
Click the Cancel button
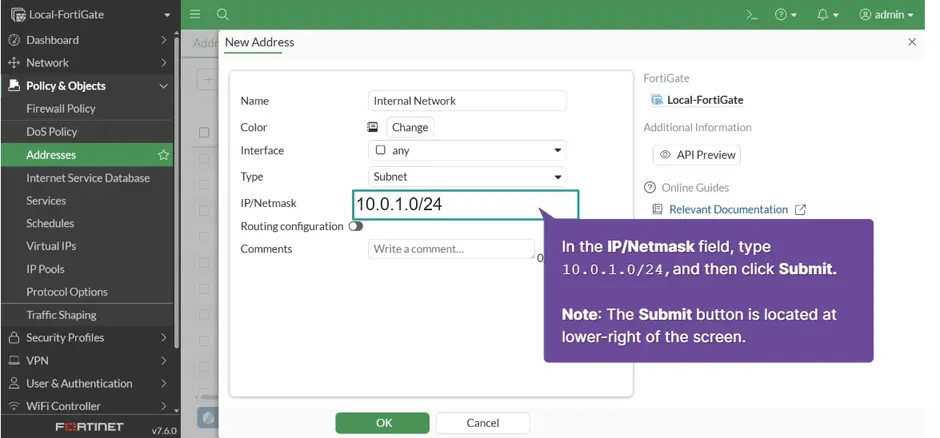pyautogui.click(x=483, y=423)
